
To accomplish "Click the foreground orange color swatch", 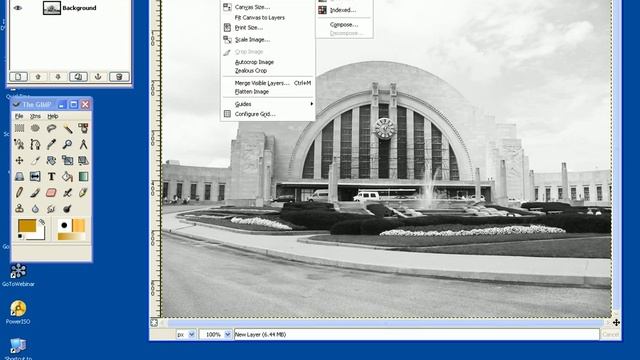I will [x=26, y=226].
